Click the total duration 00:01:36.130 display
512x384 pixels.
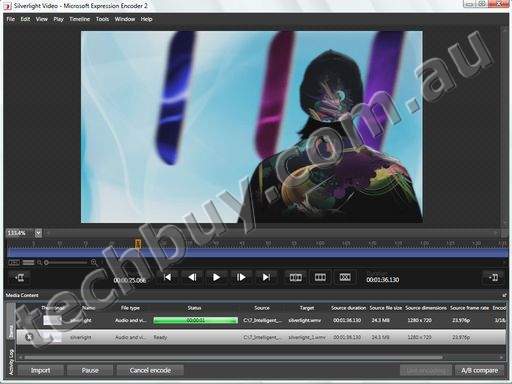(383, 280)
